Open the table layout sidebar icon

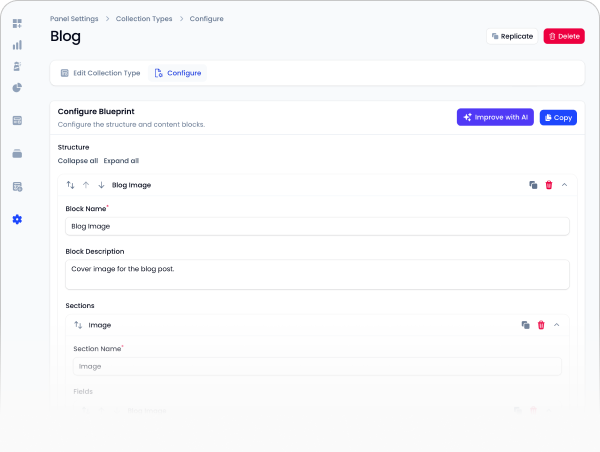click(x=17, y=121)
